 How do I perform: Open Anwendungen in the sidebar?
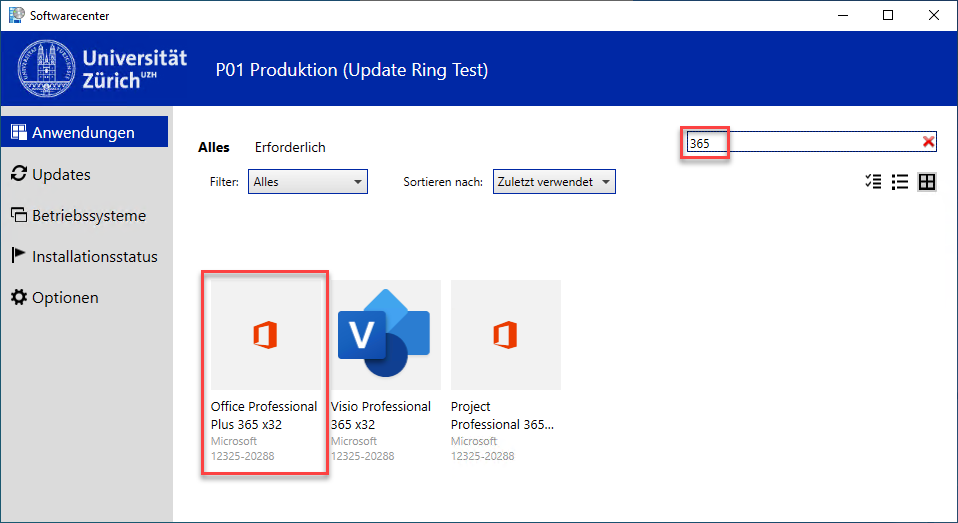(x=83, y=133)
